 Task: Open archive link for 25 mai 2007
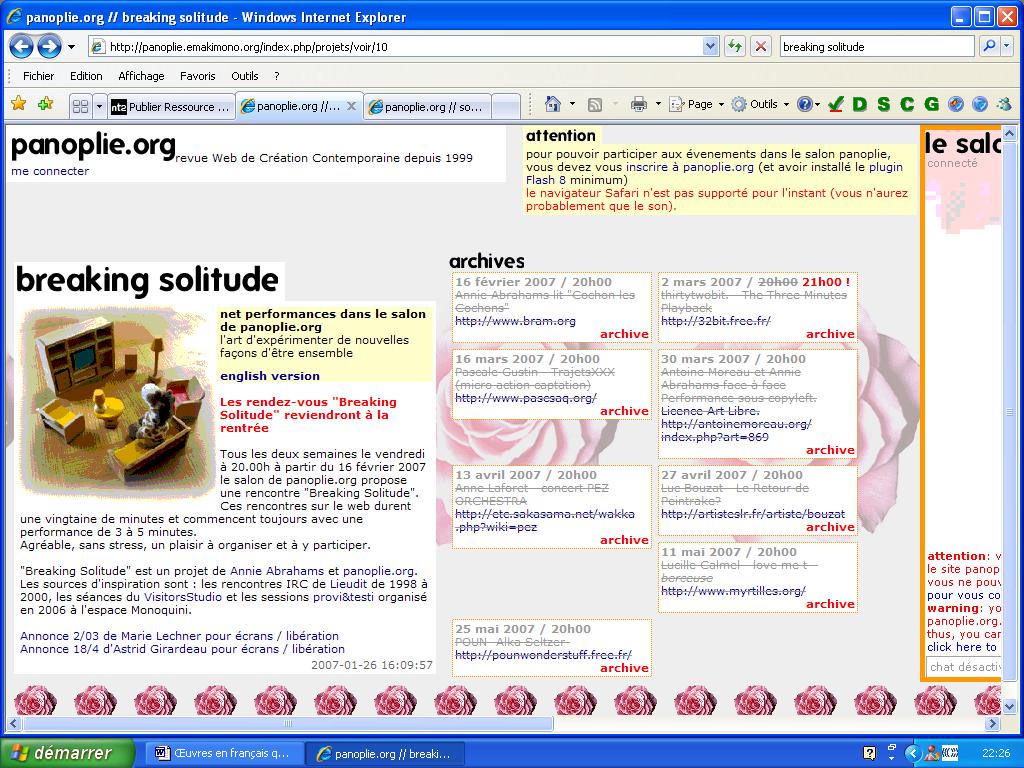click(624, 669)
